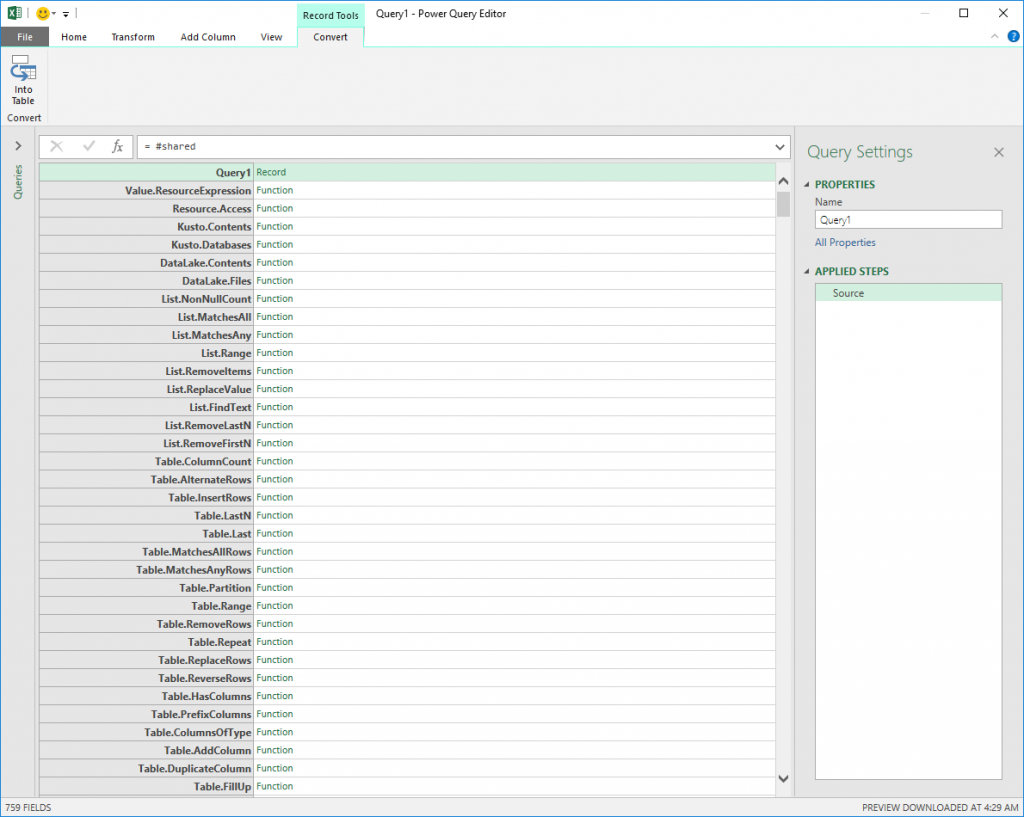Viewport: 1024px width, 817px height.
Task: Collapse the PROPERTIES section
Action: [x=808, y=185]
